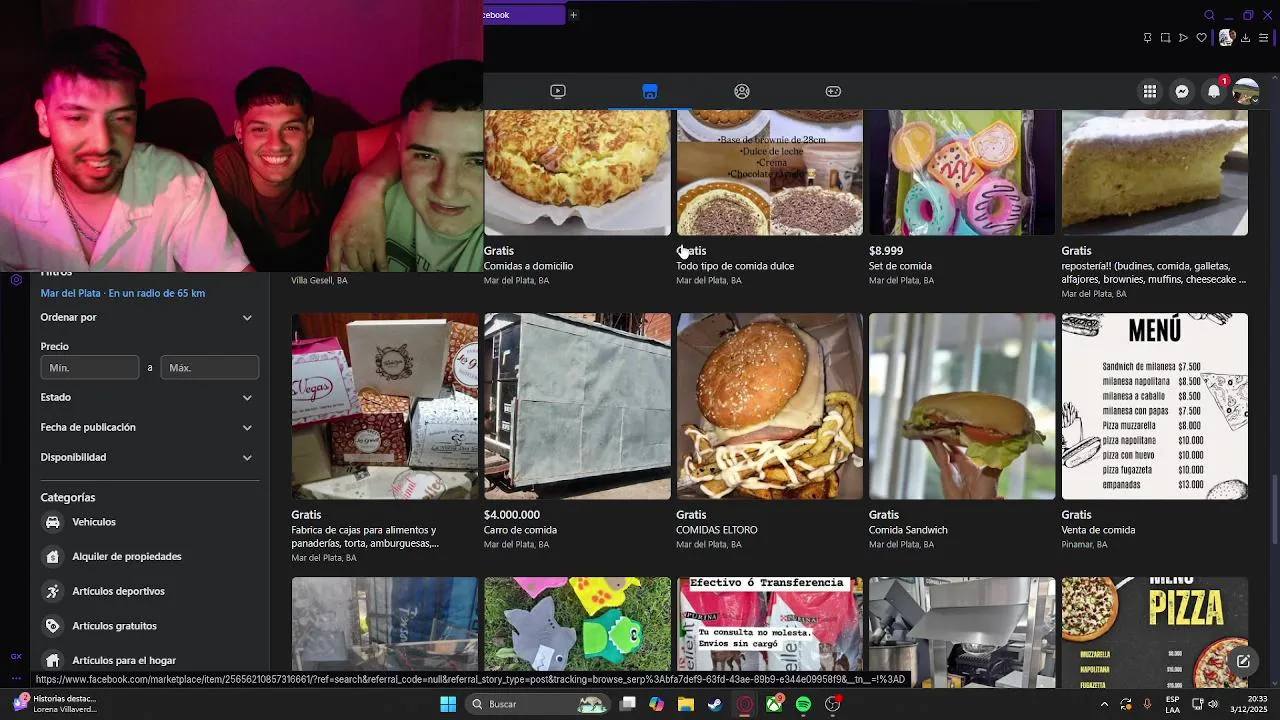This screenshot has height=720, width=1280.
Task: Open the yellow cake slice photo
Action: [1155, 173]
